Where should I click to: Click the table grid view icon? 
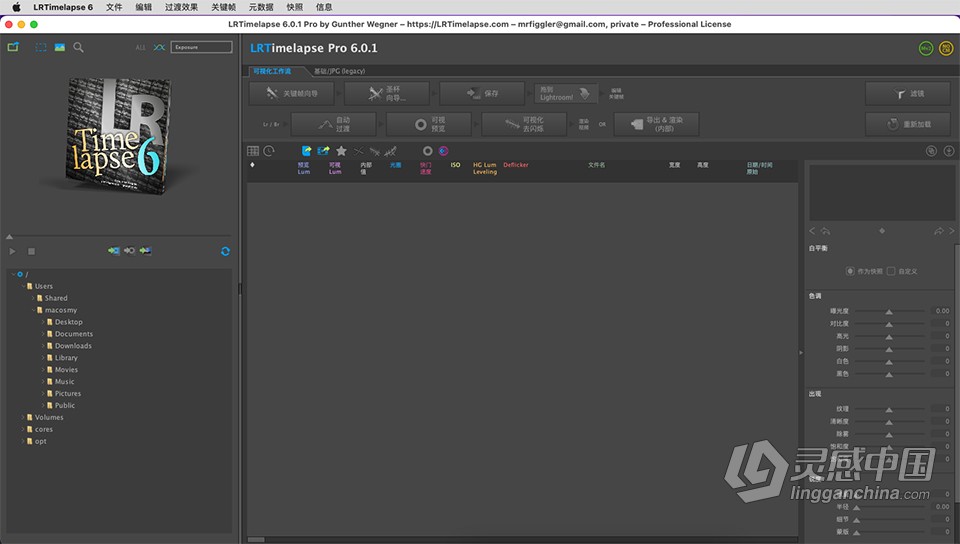[x=253, y=151]
